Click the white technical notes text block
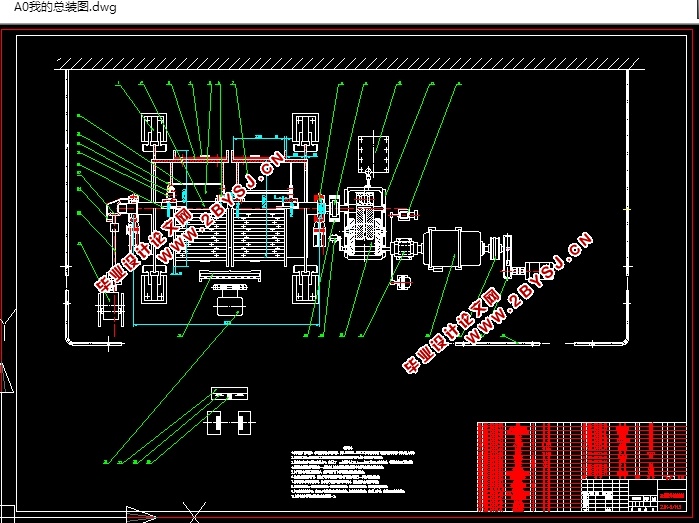Image resolution: width=699 pixels, height=523 pixels. coord(352,471)
